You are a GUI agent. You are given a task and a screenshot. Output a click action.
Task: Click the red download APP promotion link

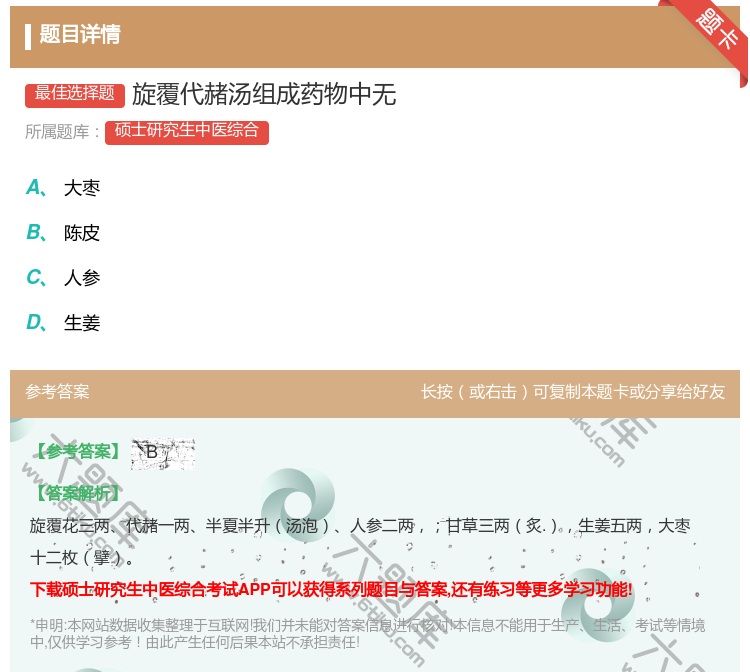(331, 589)
